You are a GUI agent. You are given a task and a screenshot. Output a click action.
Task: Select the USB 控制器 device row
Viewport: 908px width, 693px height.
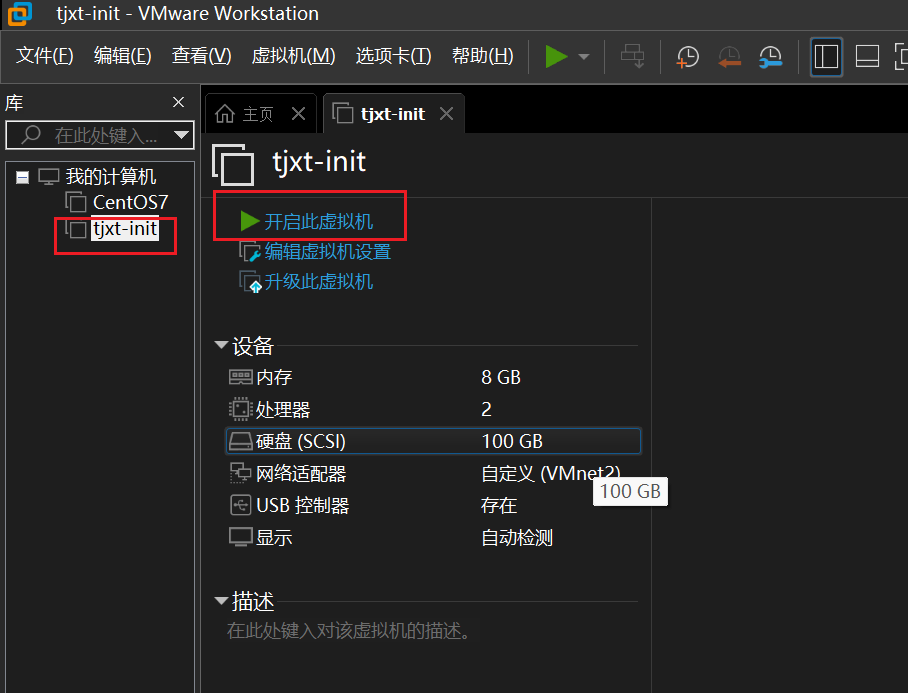[433, 505]
